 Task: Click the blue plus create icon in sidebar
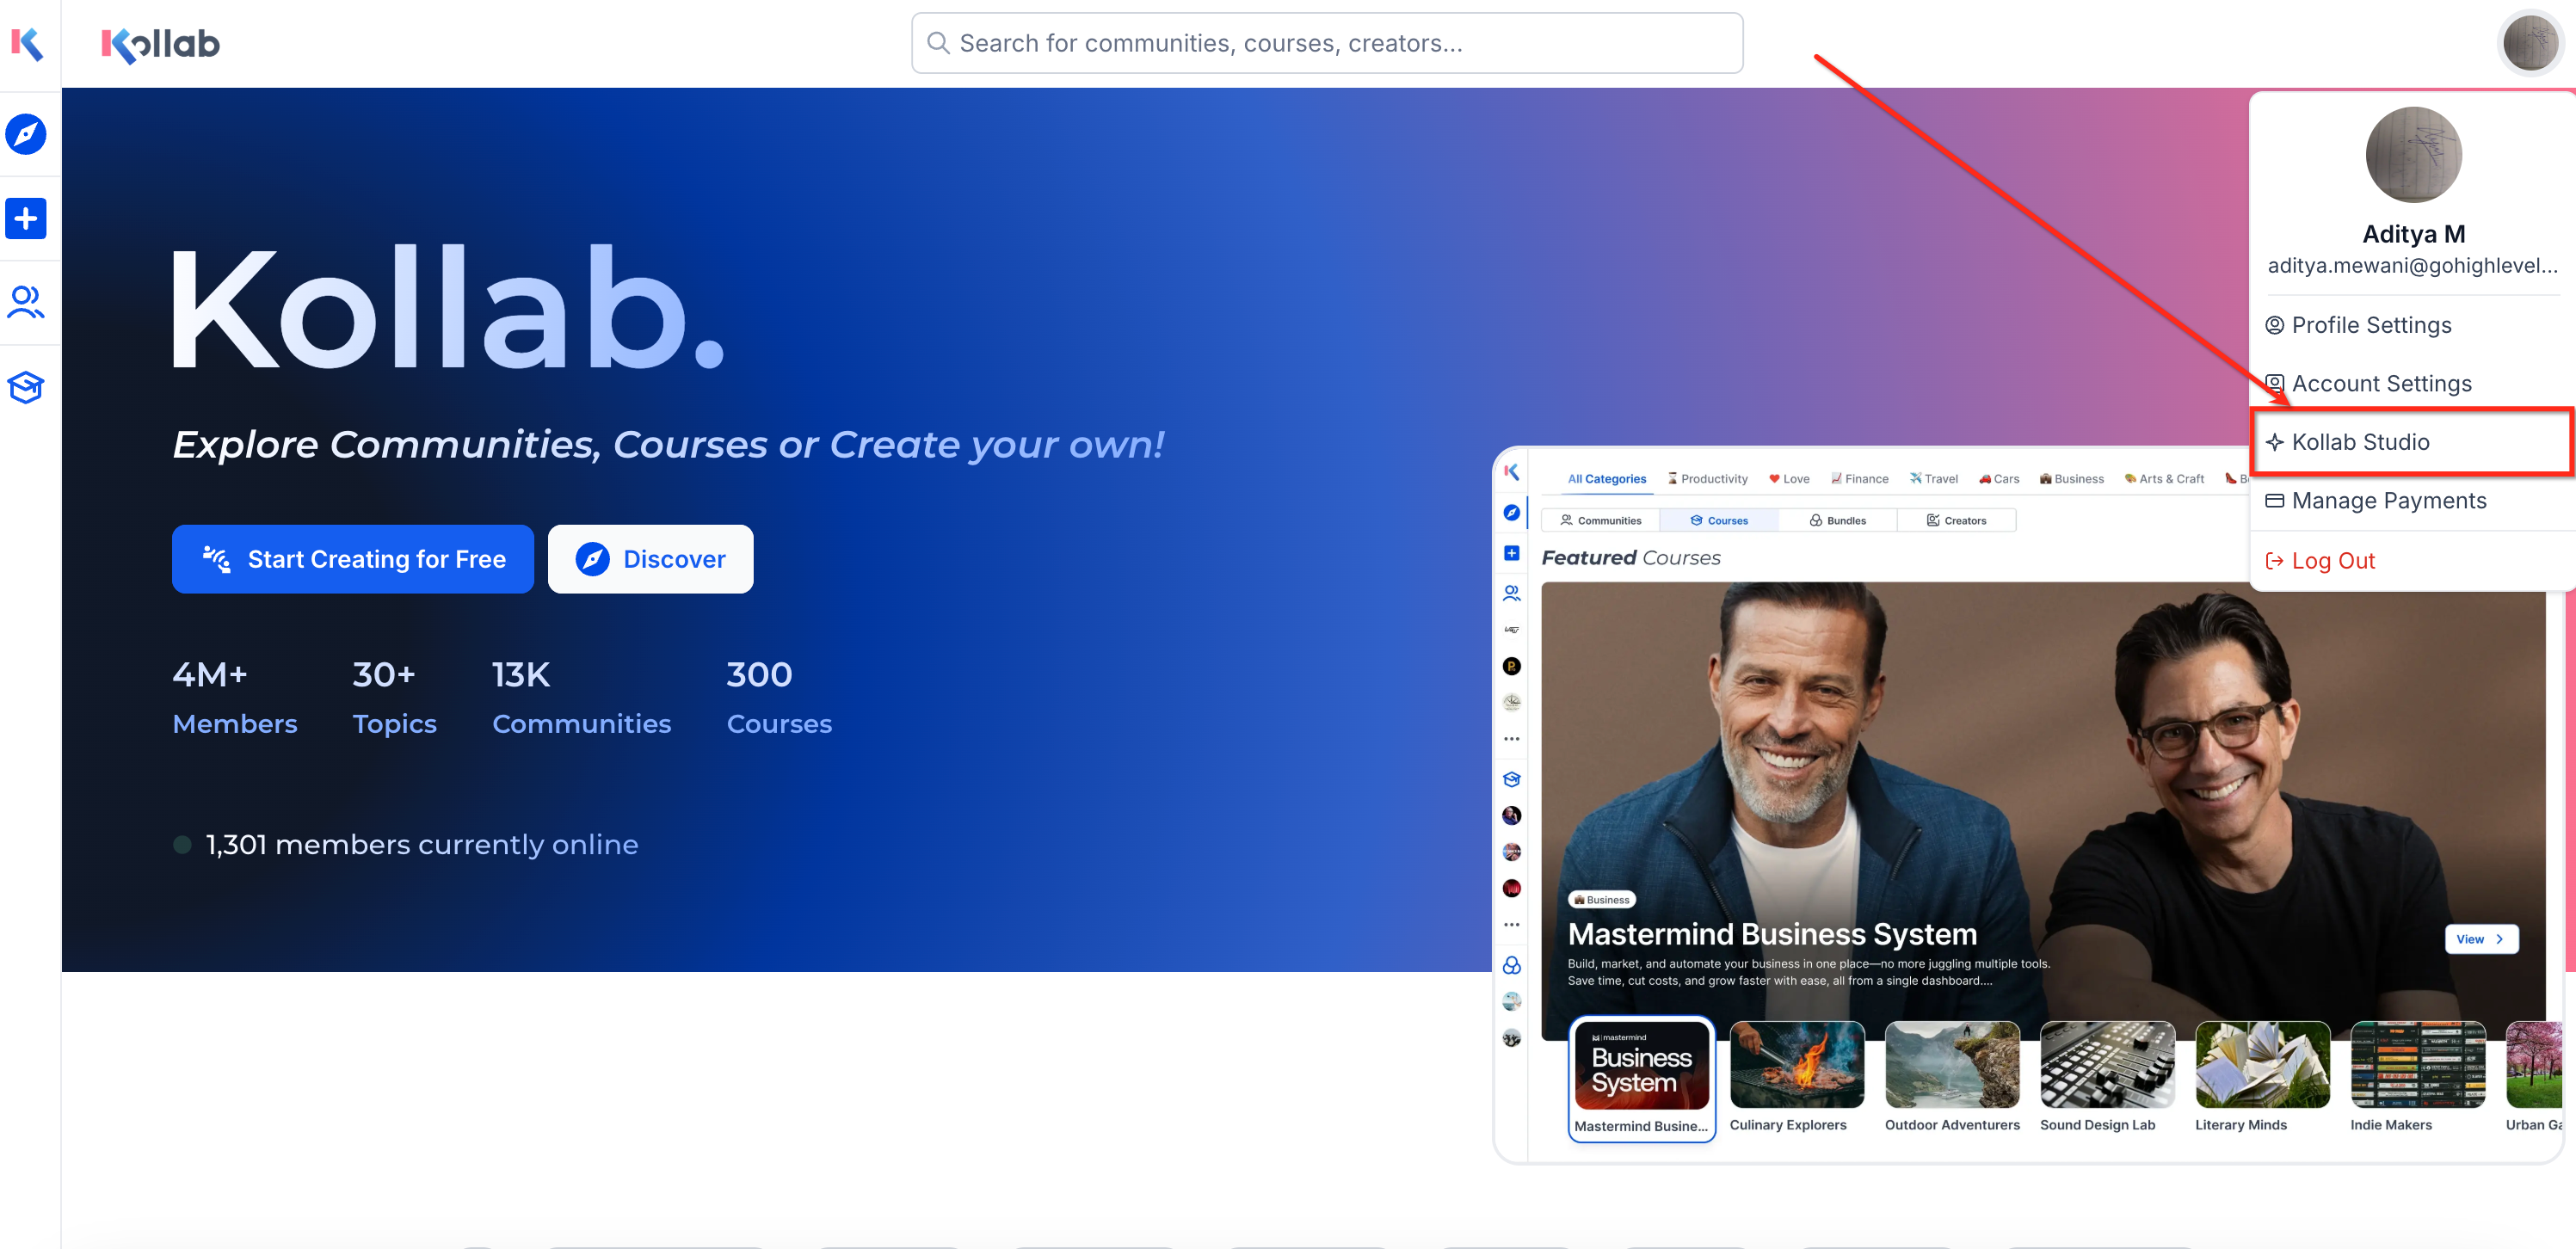click(26, 218)
